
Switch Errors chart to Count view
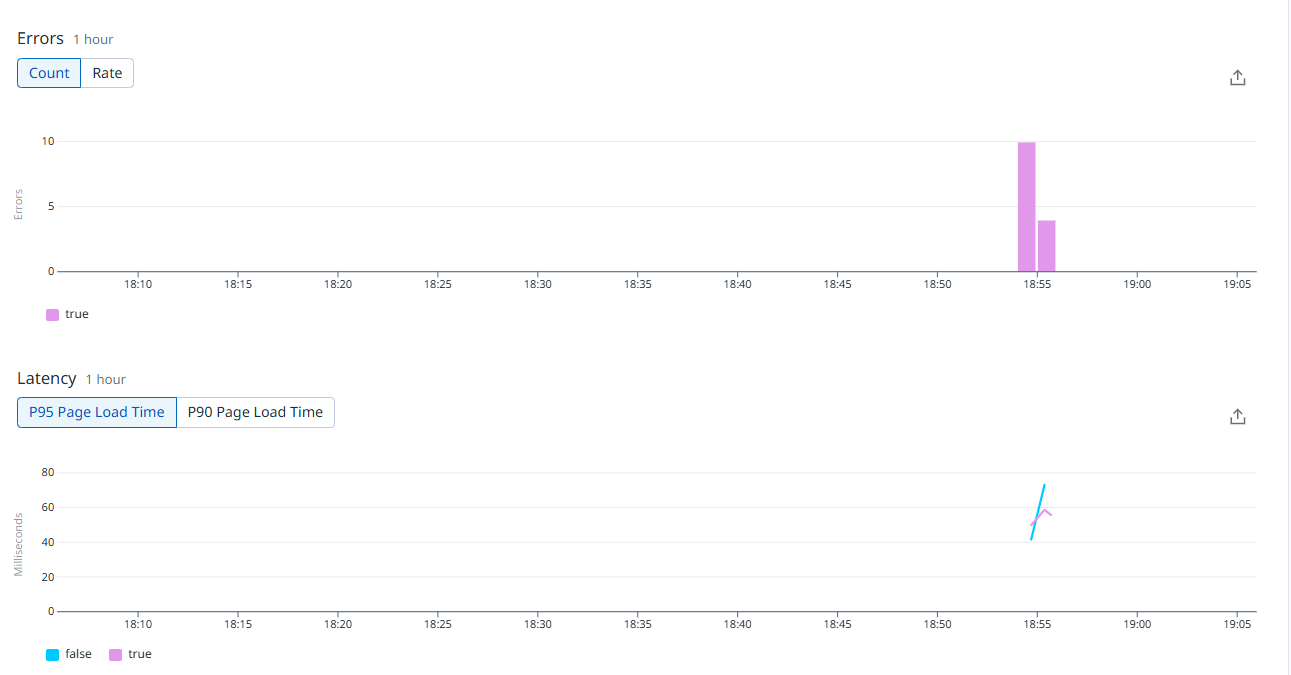pos(49,73)
